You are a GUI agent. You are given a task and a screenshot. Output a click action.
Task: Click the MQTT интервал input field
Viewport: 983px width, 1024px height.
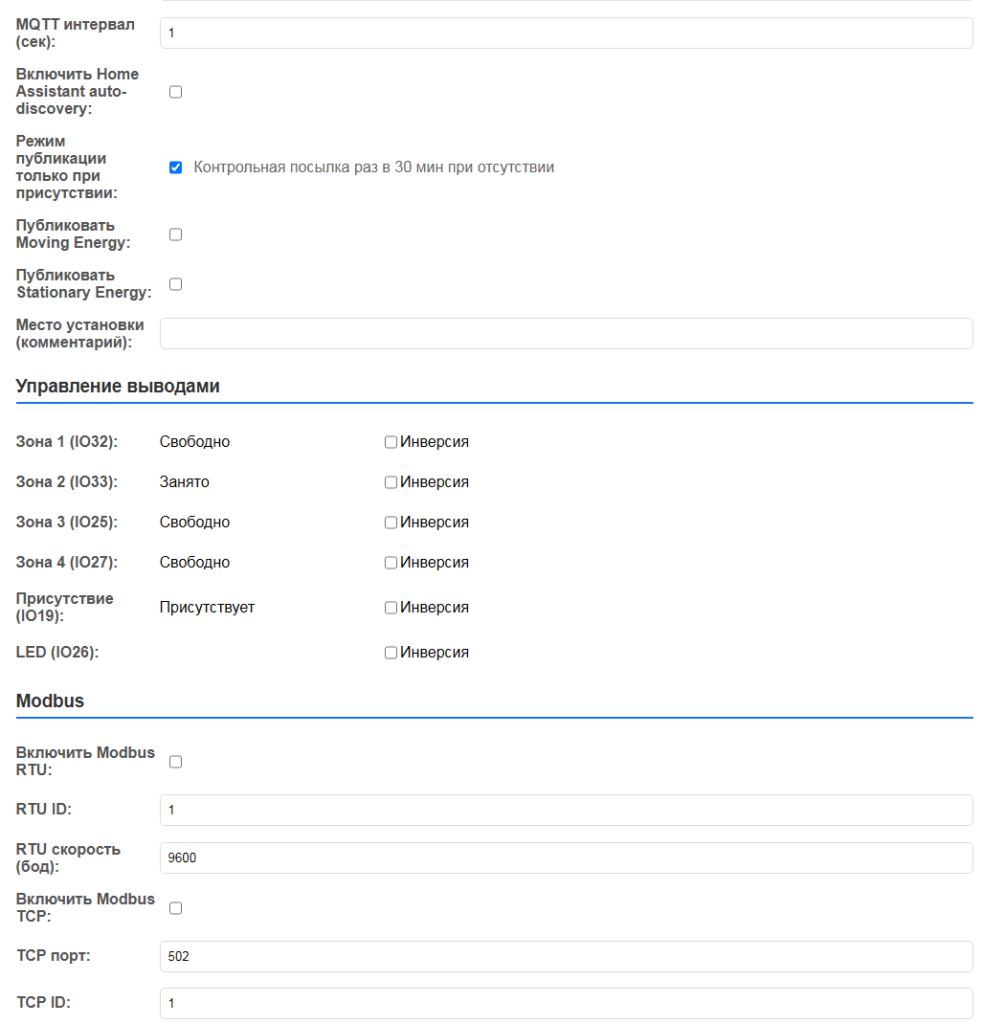(566, 33)
